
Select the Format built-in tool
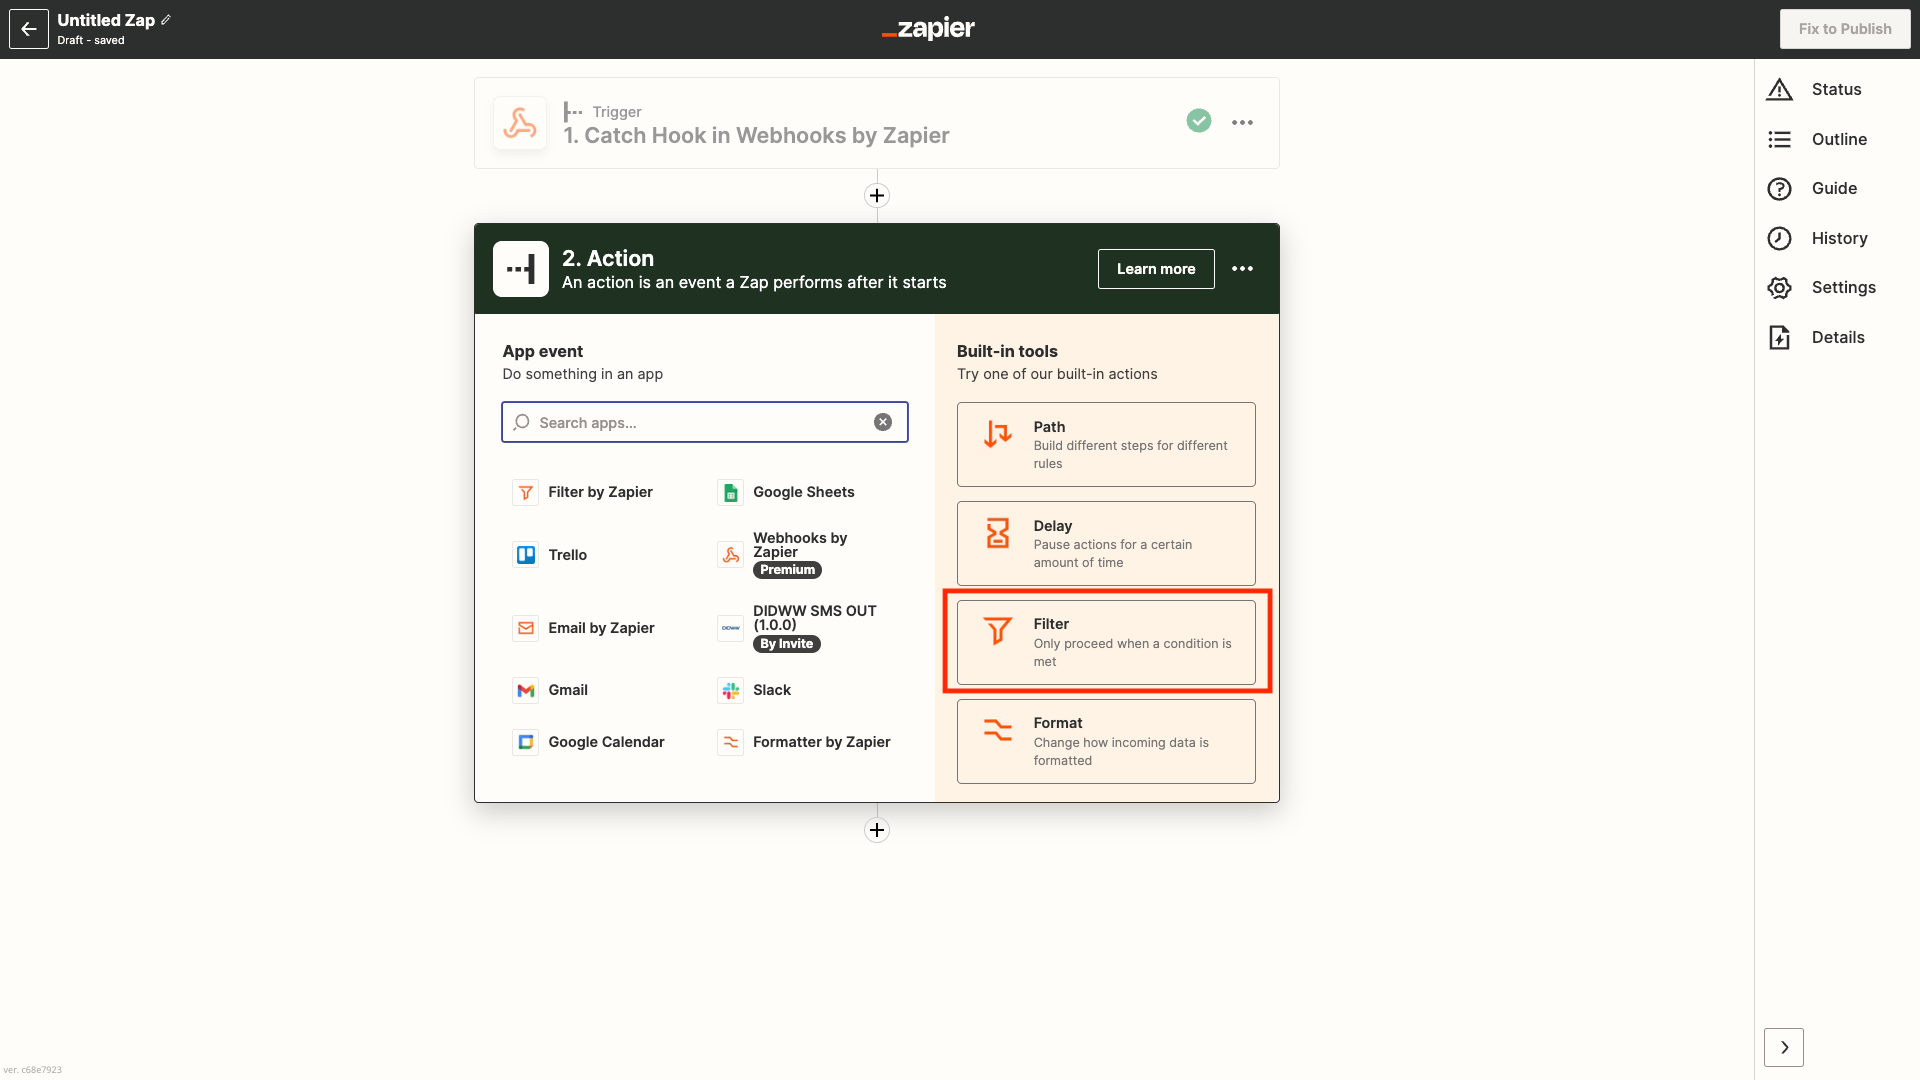pyautogui.click(x=1106, y=741)
